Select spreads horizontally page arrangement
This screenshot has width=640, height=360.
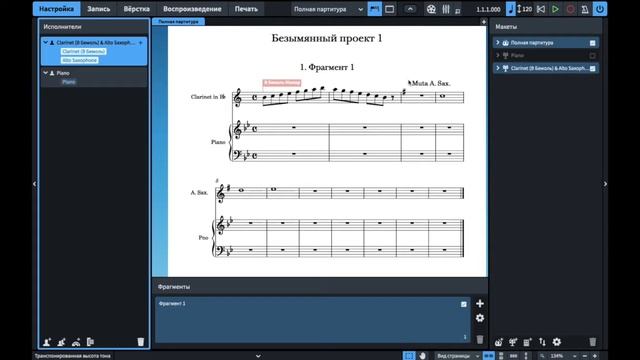489,356
